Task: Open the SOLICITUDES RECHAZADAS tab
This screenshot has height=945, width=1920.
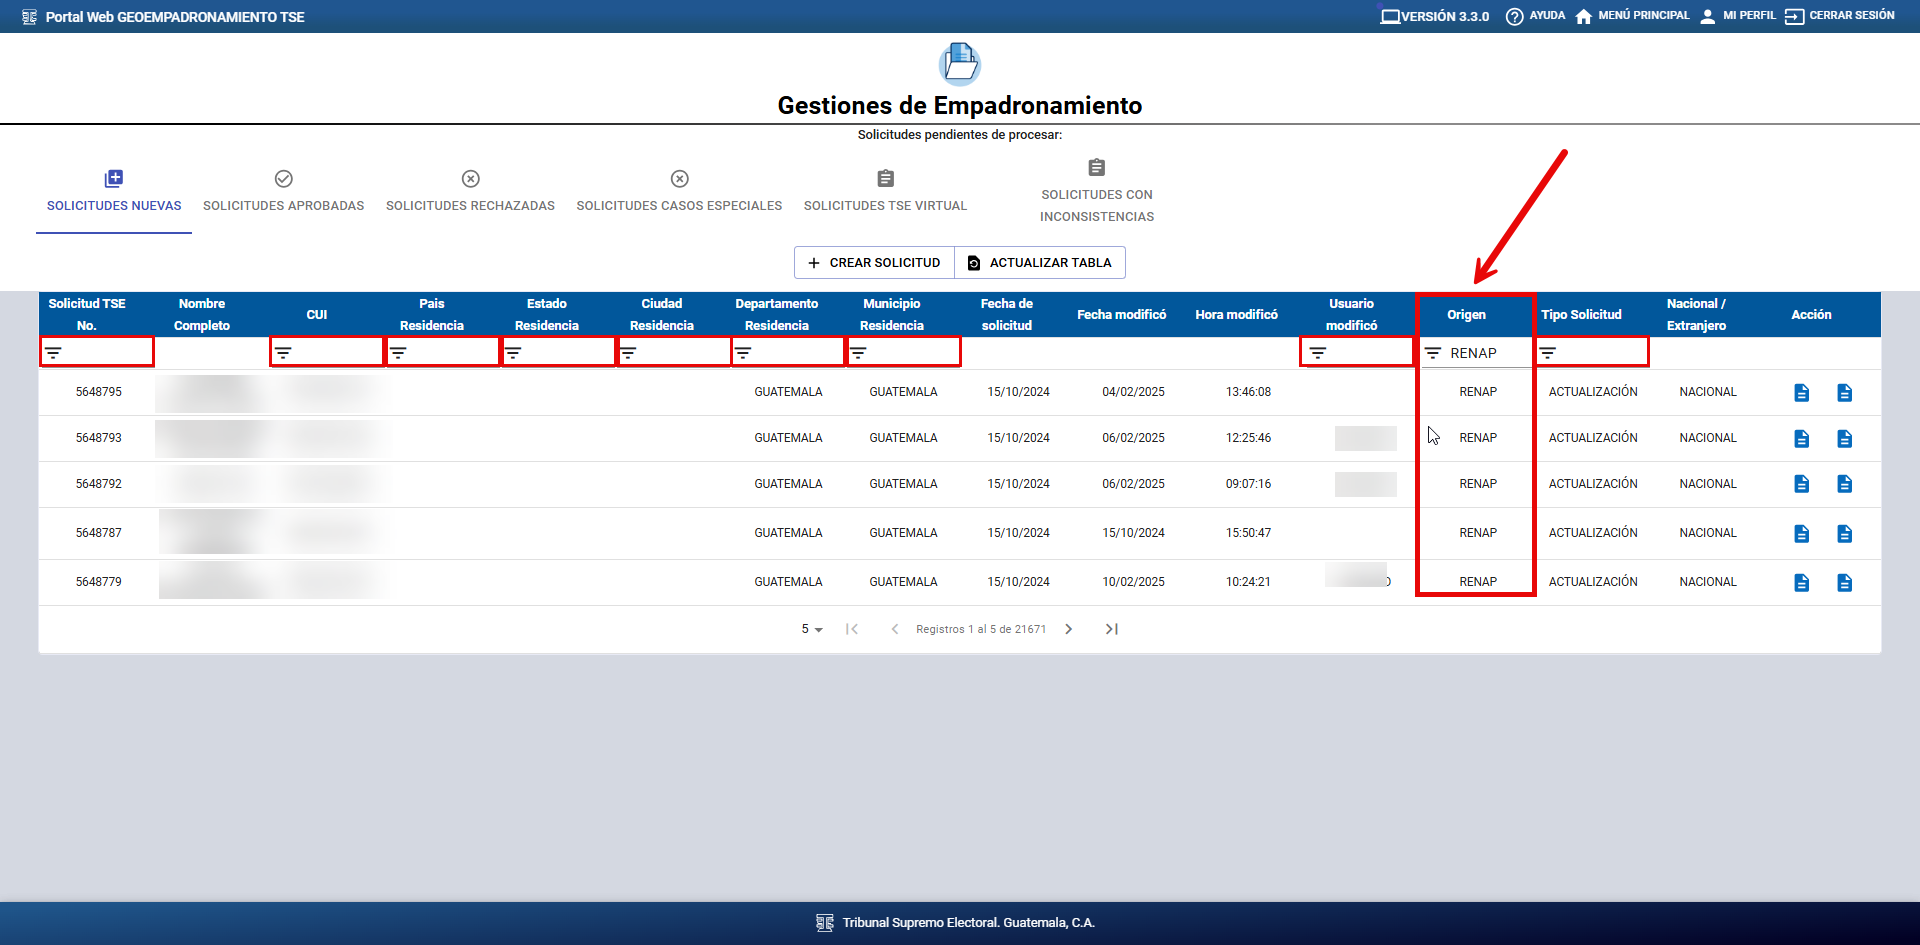Action: 470,192
